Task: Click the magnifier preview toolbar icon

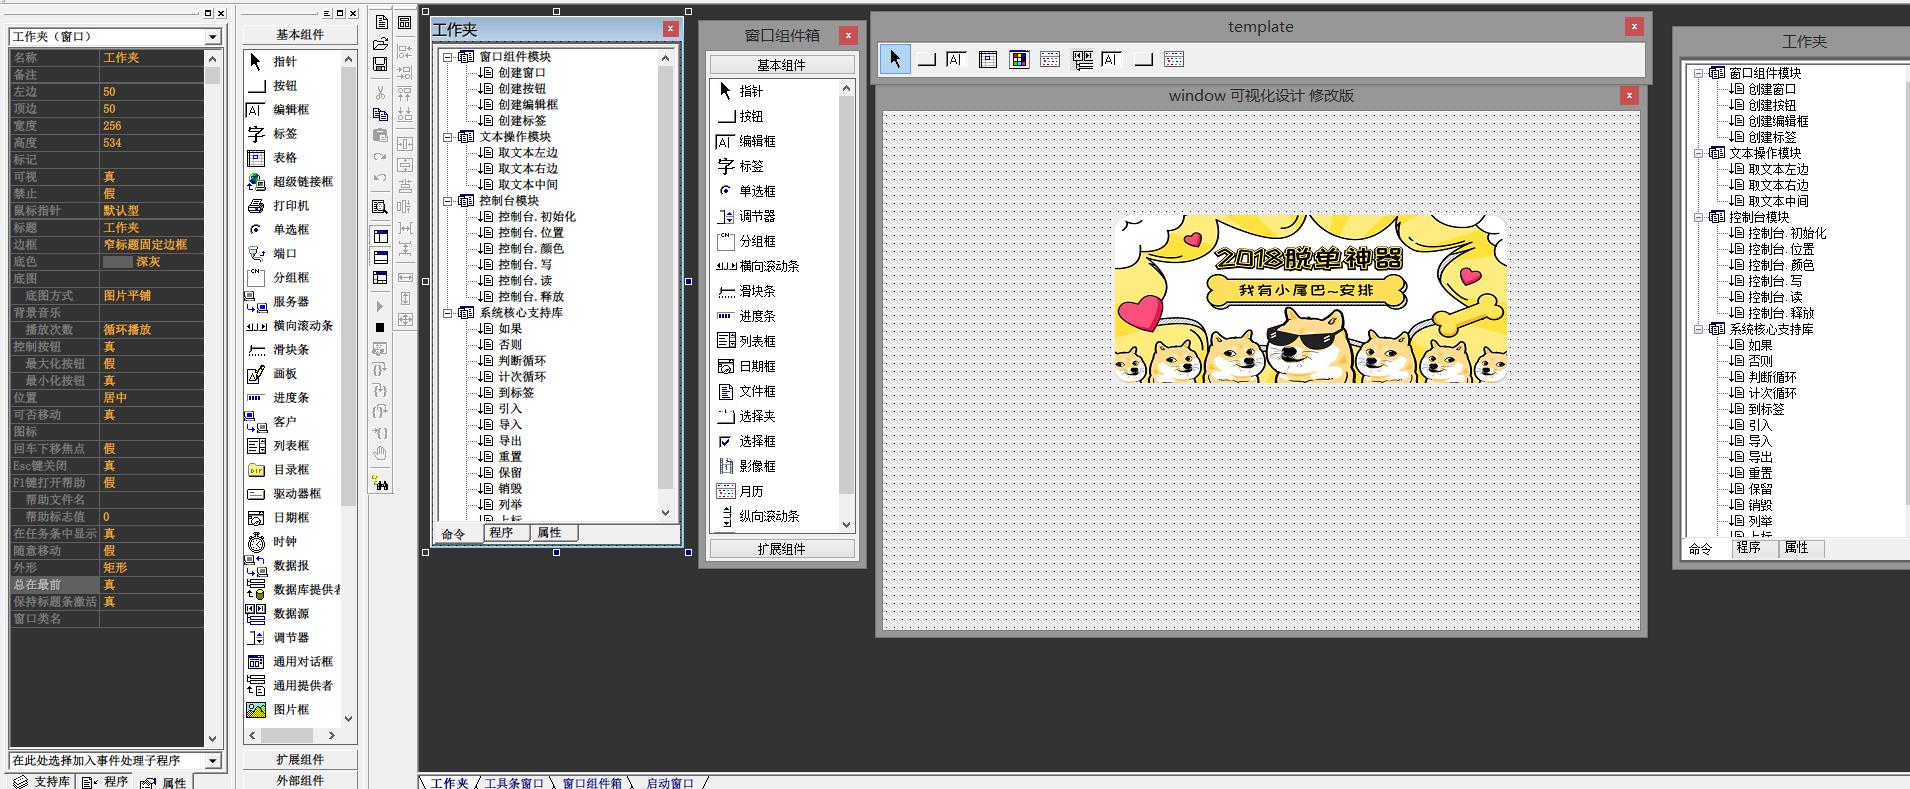Action: tap(380, 207)
